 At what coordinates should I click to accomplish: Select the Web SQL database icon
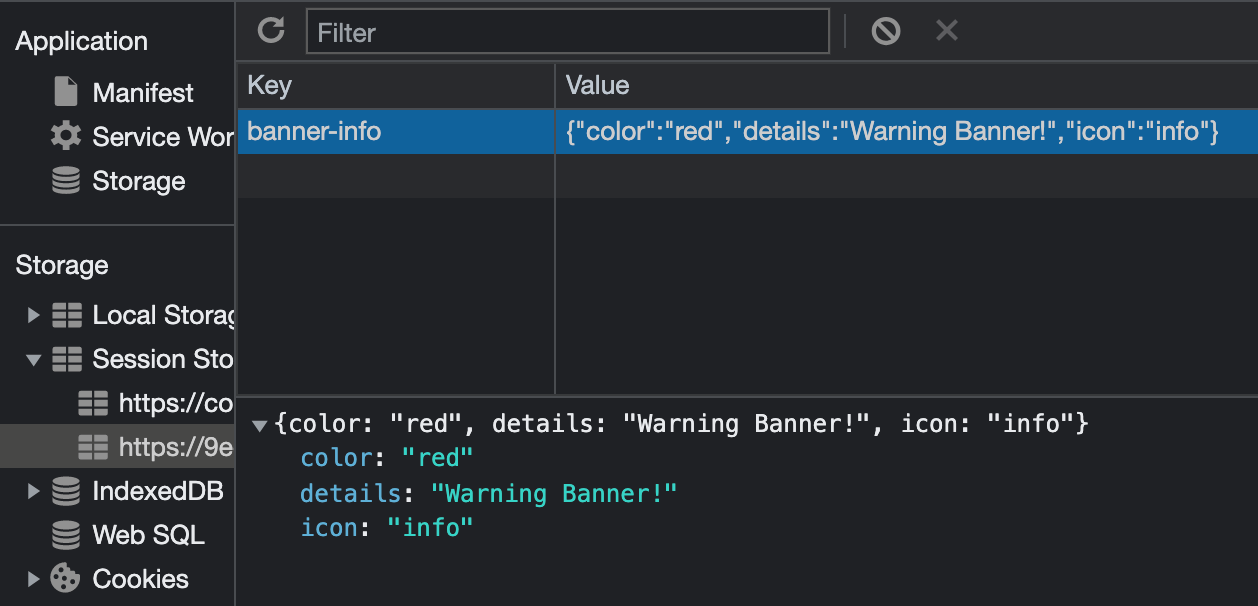pyautogui.click(x=66, y=535)
